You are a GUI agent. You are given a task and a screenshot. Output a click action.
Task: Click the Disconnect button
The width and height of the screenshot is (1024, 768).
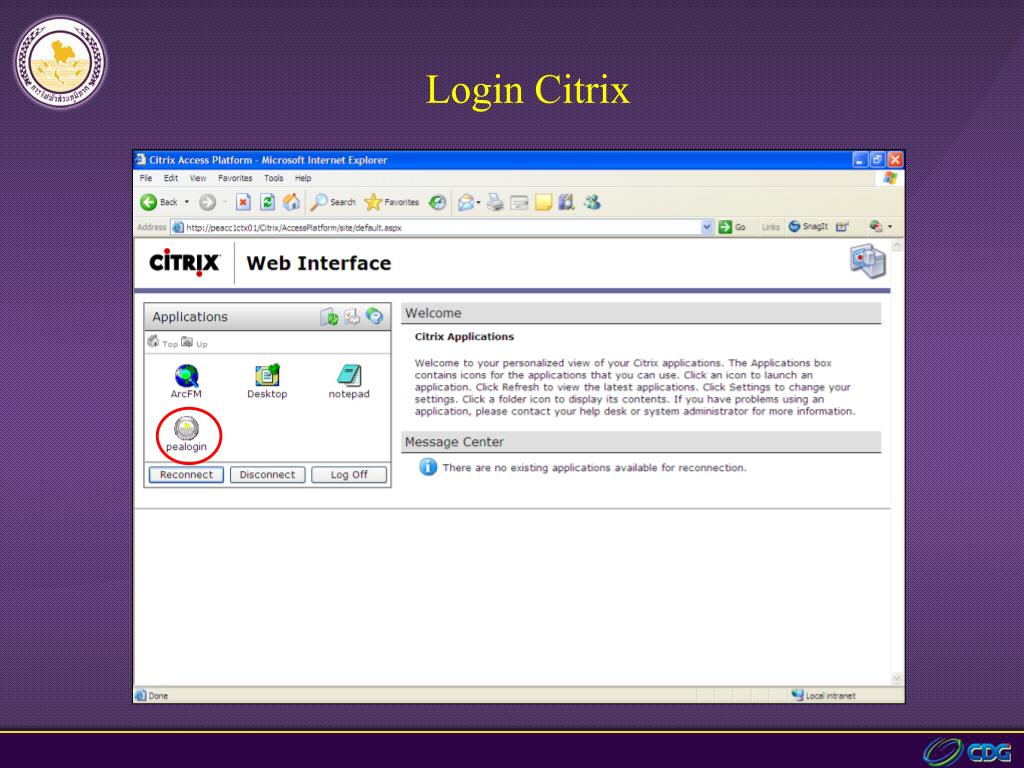point(267,475)
